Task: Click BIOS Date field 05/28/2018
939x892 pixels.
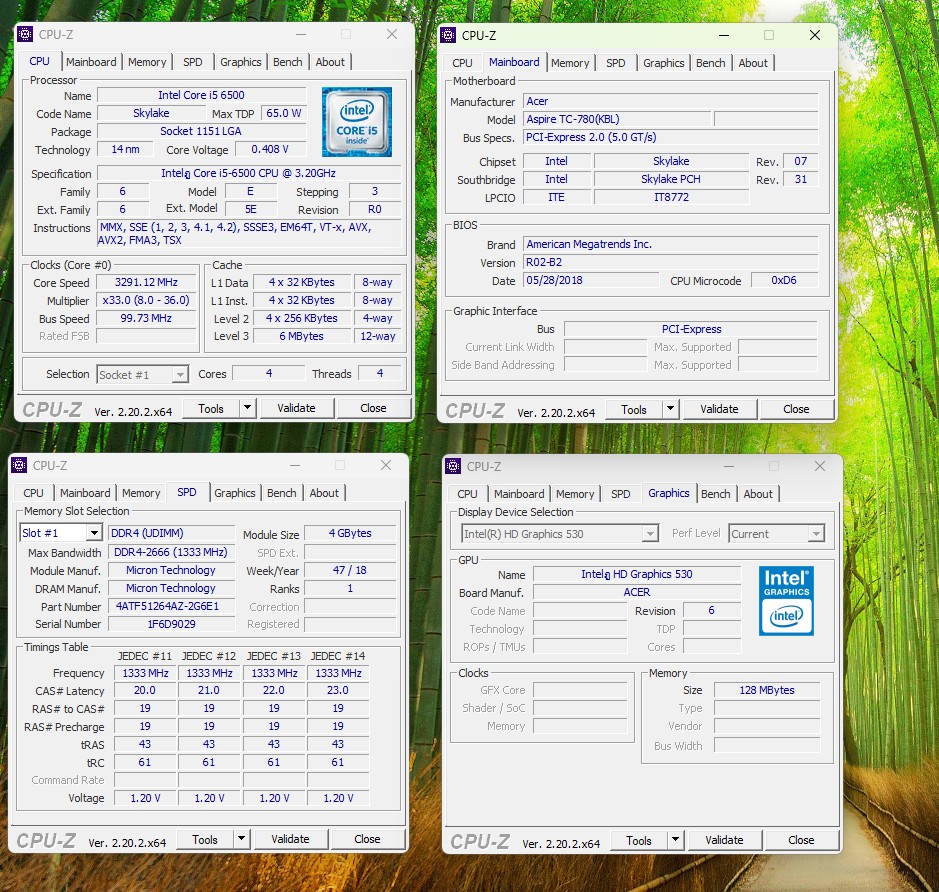Action: [590, 280]
